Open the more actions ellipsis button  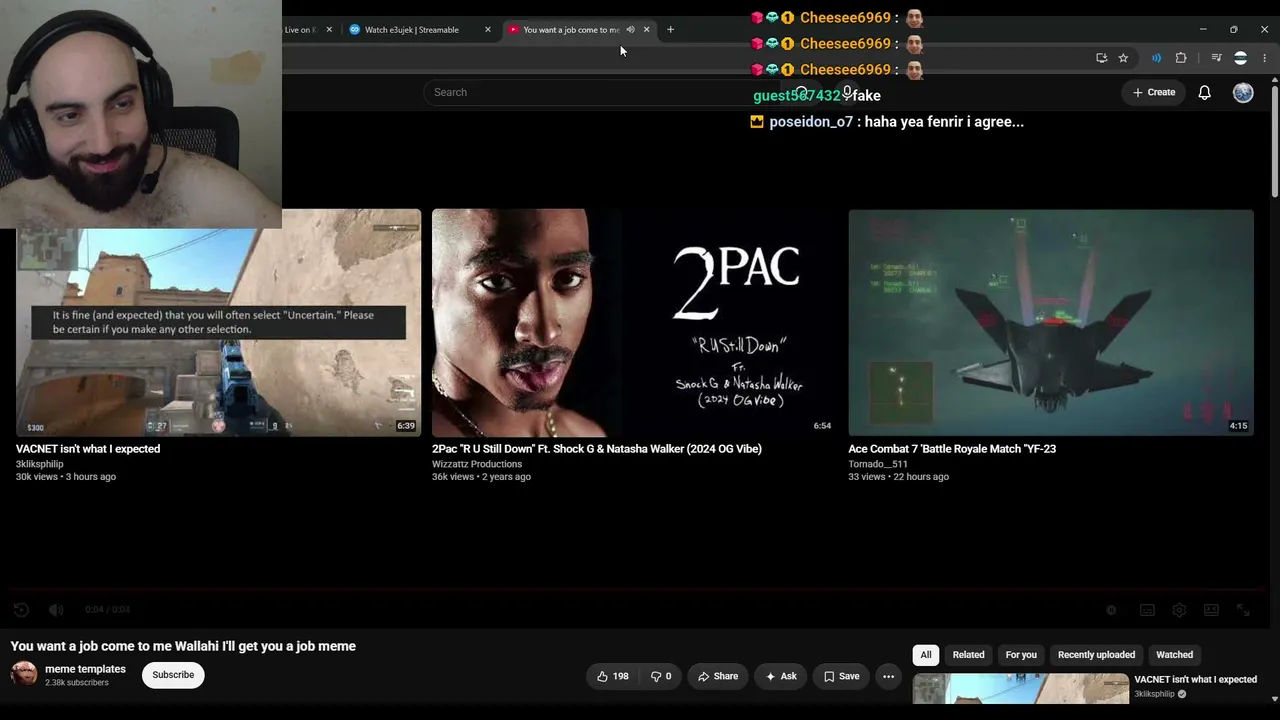(x=888, y=676)
